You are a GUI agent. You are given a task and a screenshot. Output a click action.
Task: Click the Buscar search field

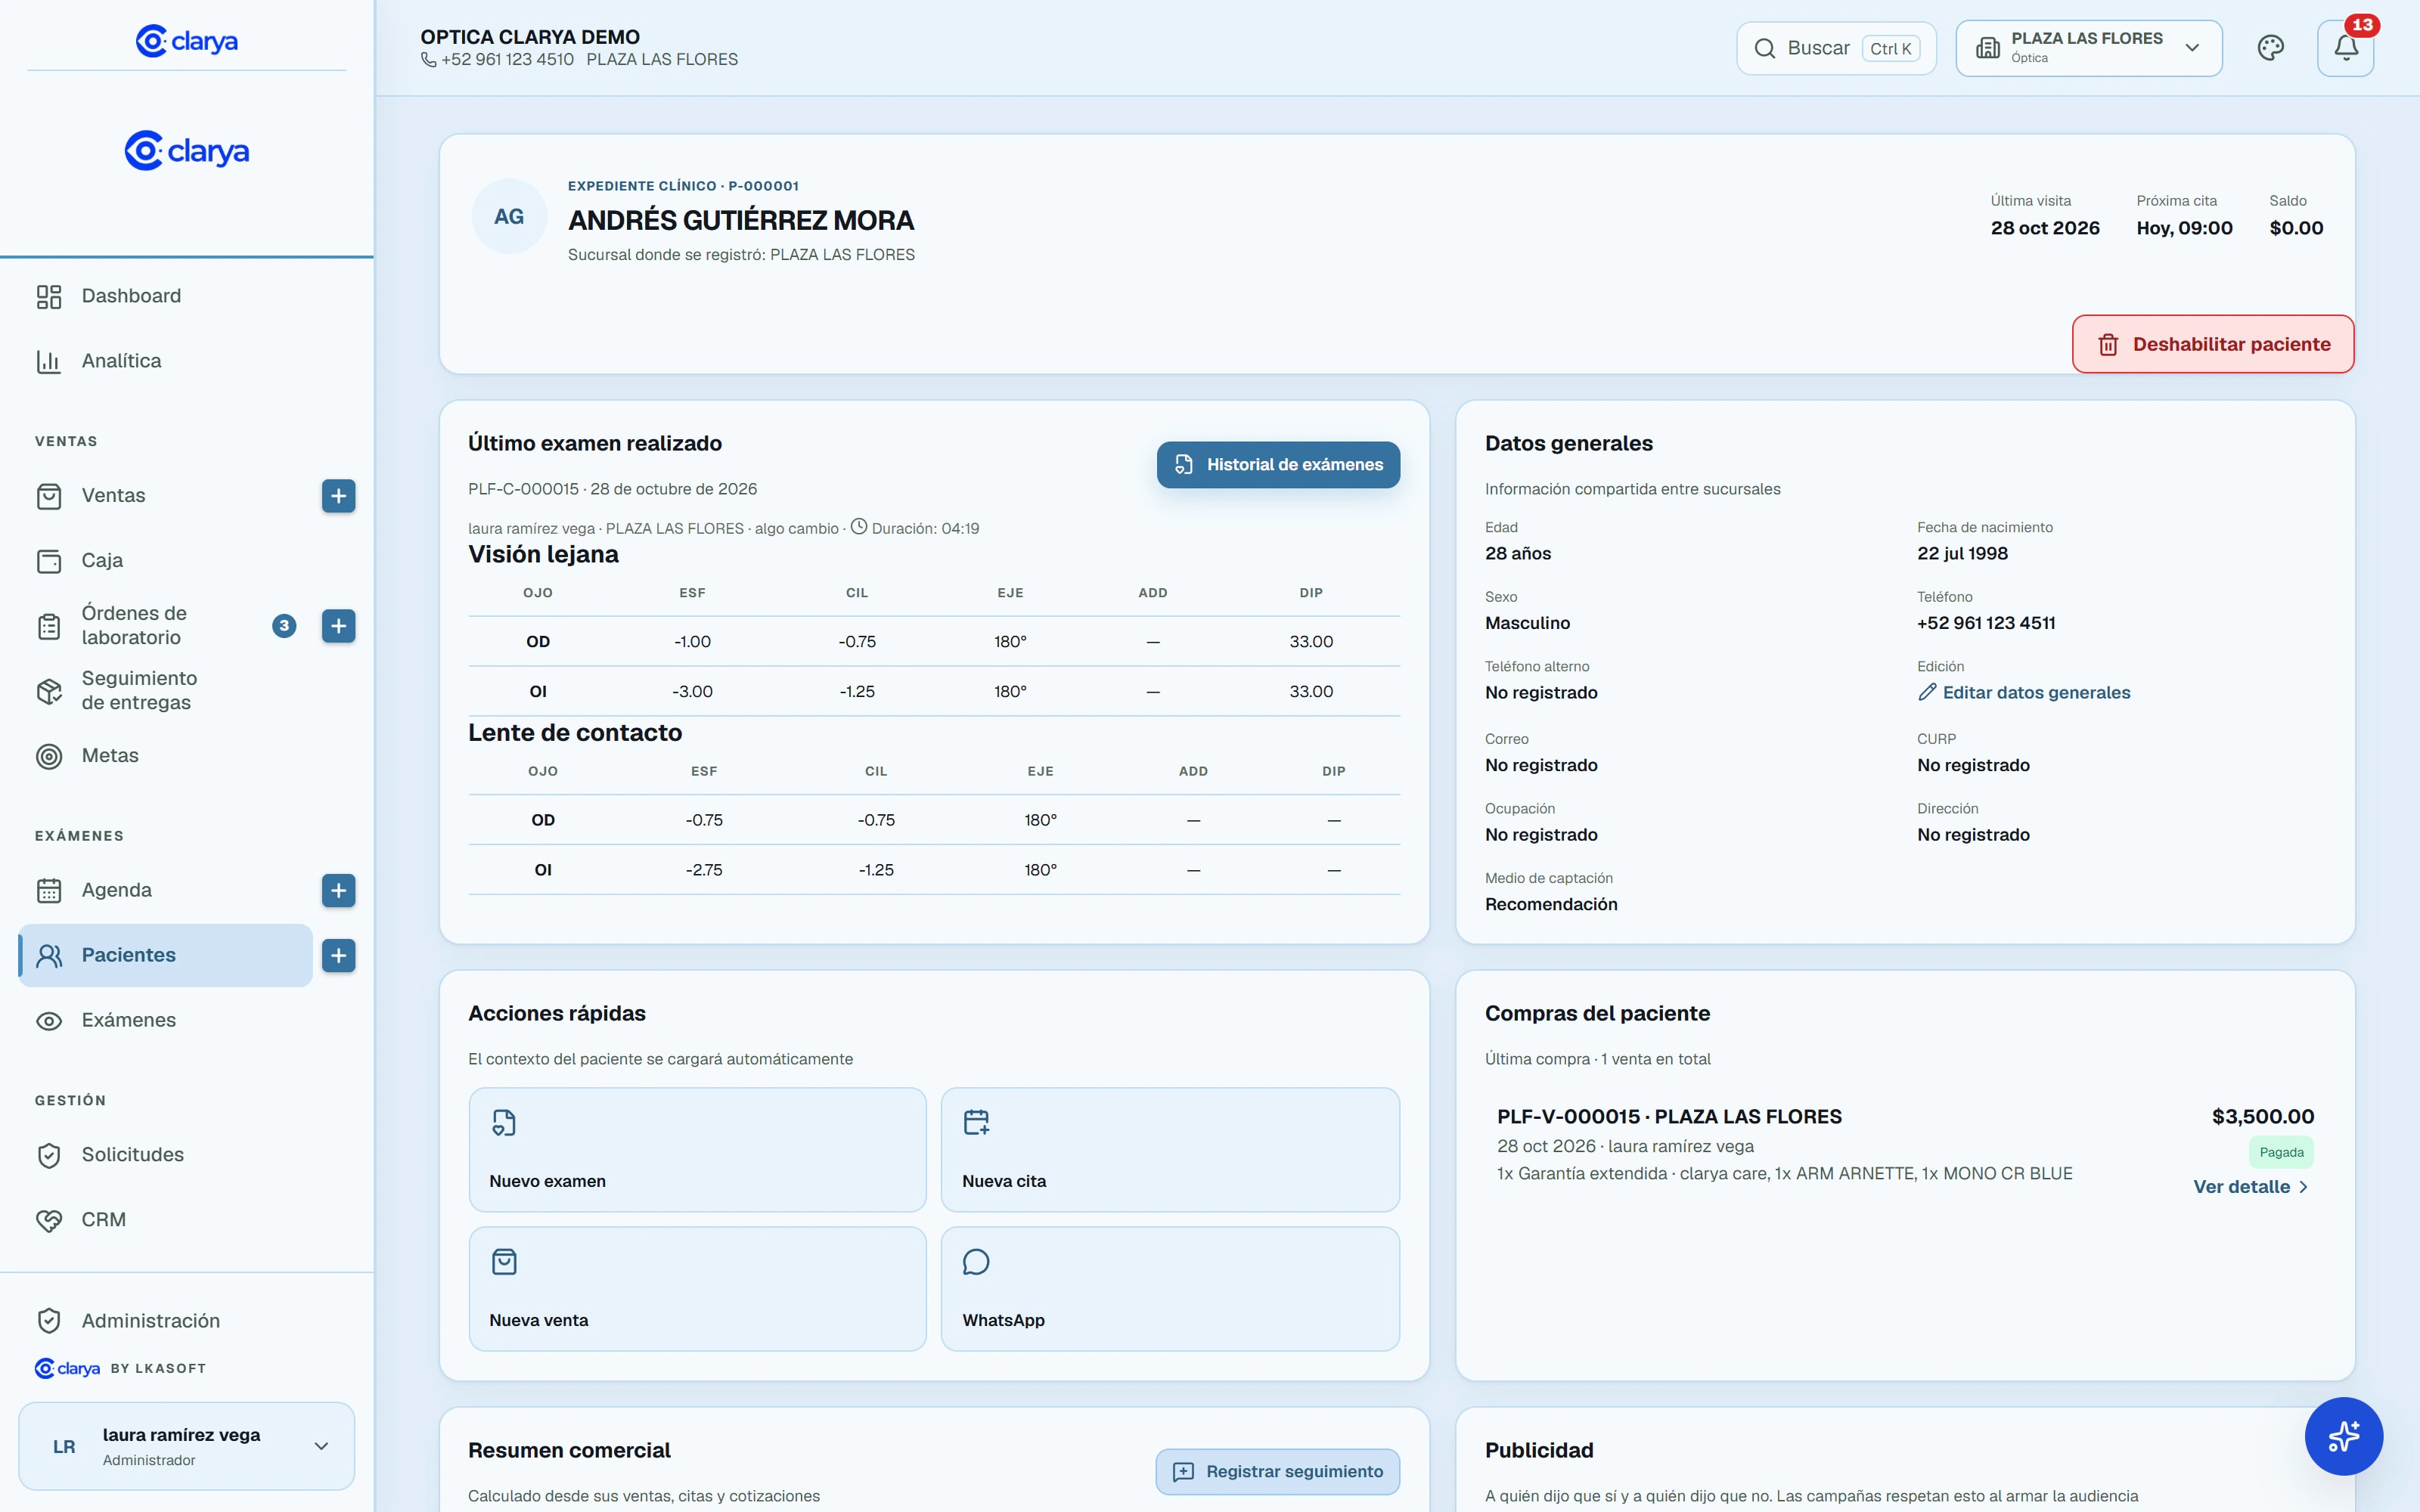coord(1836,48)
